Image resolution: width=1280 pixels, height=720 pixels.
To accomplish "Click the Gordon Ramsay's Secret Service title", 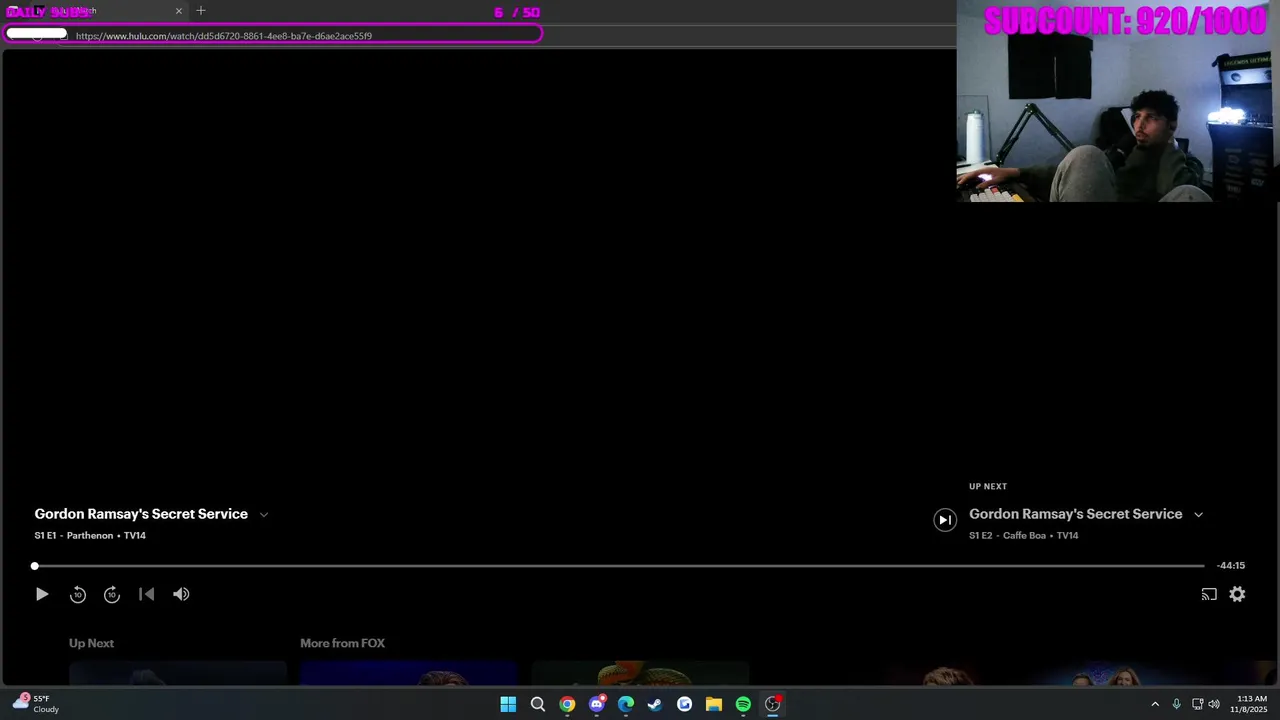I will tap(141, 514).
